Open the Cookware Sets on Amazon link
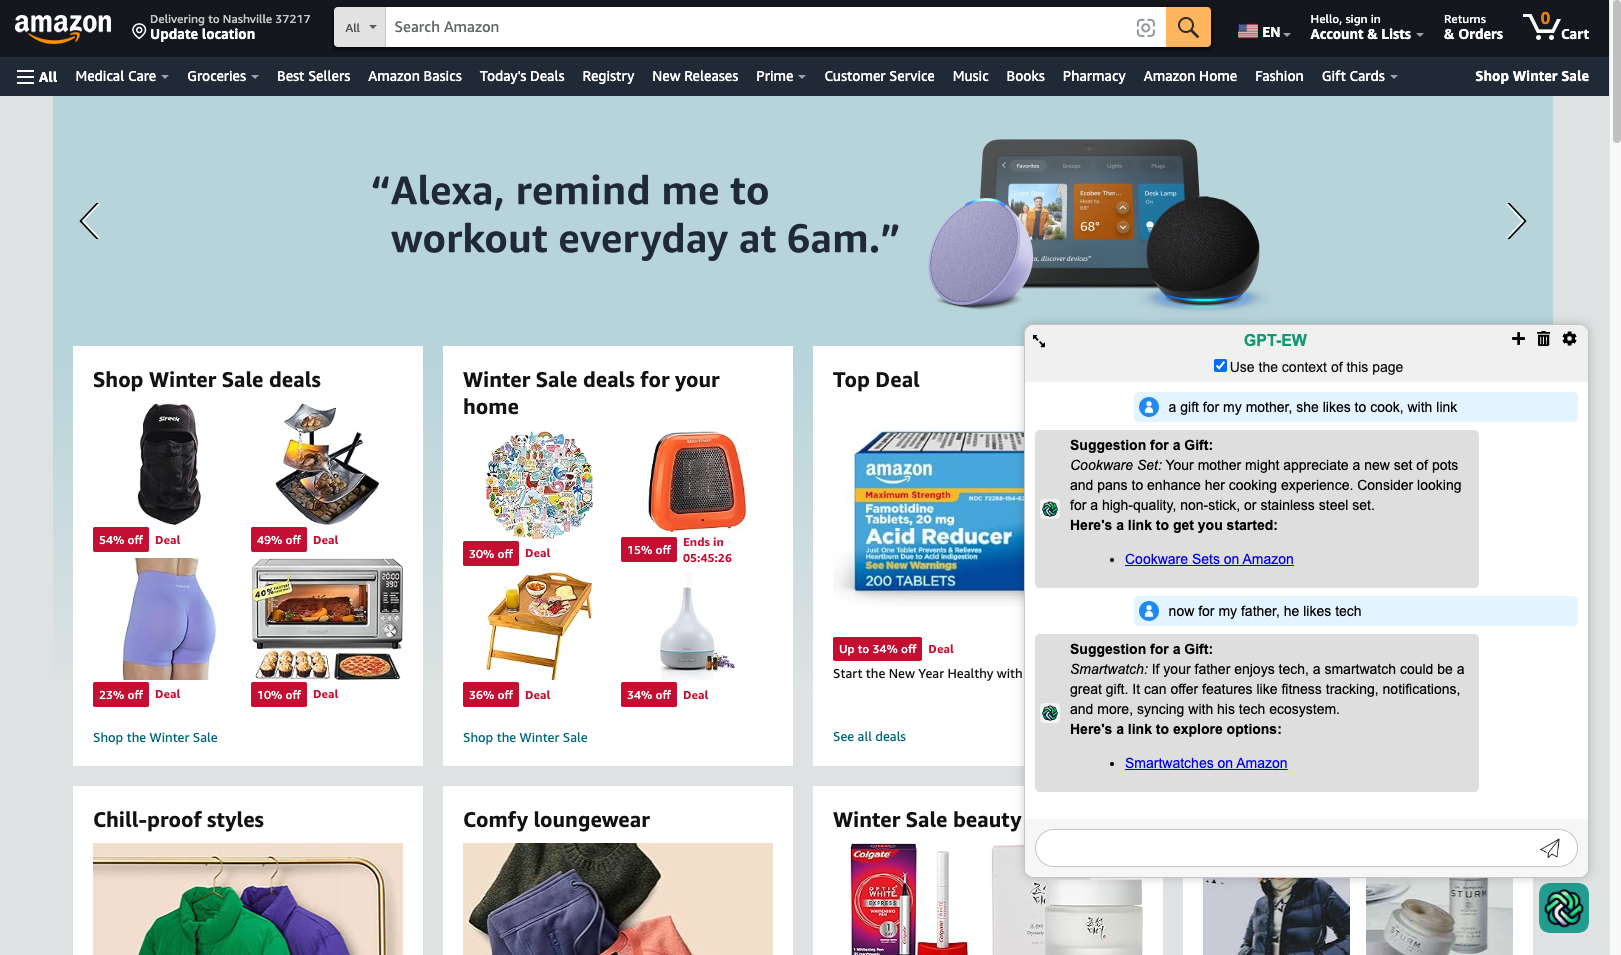This screenshot has height=955, width=1621. [x=1209, y=559]
